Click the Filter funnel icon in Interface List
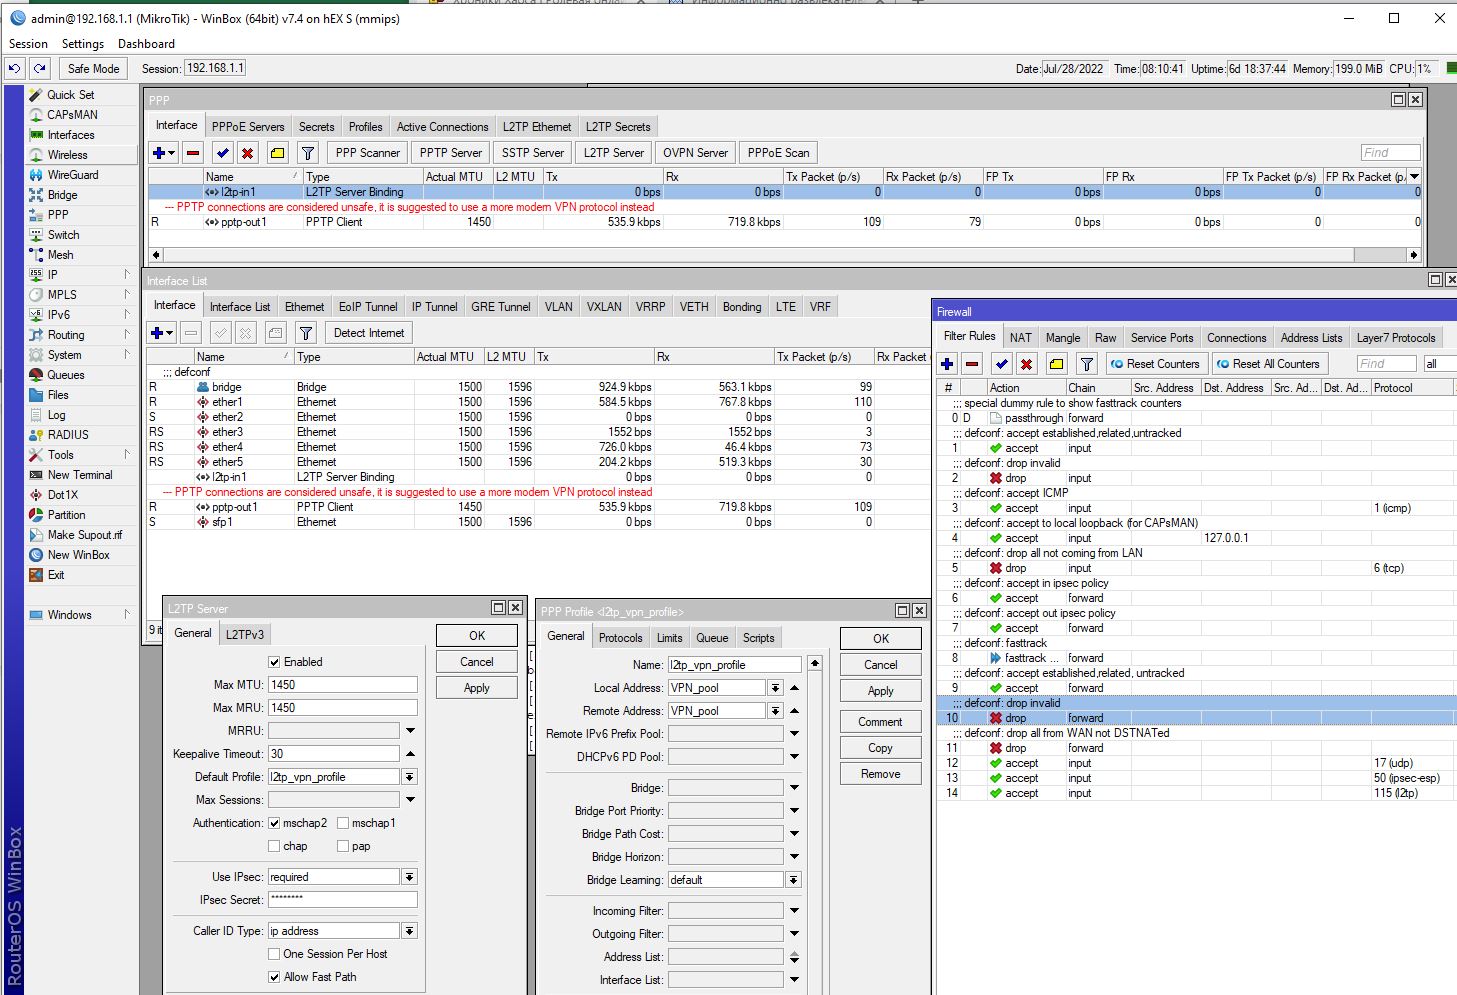The width and height of the screenshot is (1457, 995). pos(306,333)
